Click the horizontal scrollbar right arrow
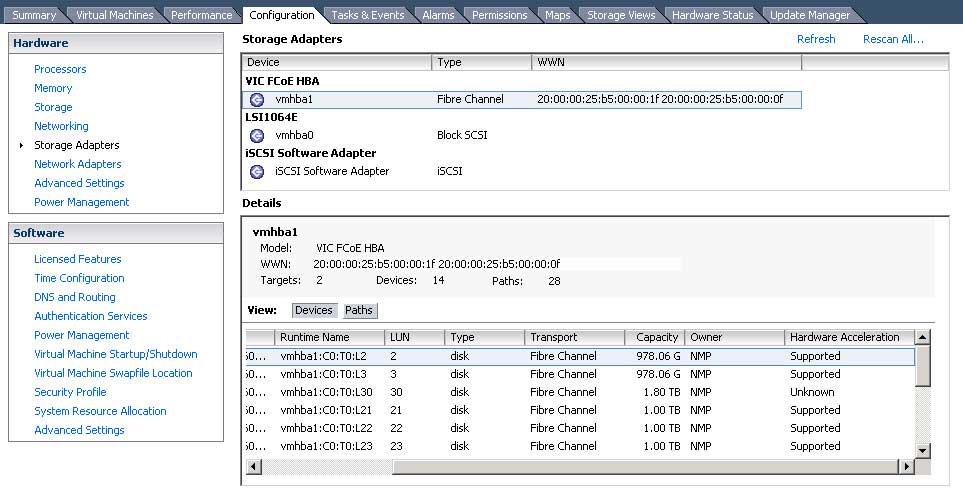The width and height of the screenshot is (963, 490). (x=907, y=467)
